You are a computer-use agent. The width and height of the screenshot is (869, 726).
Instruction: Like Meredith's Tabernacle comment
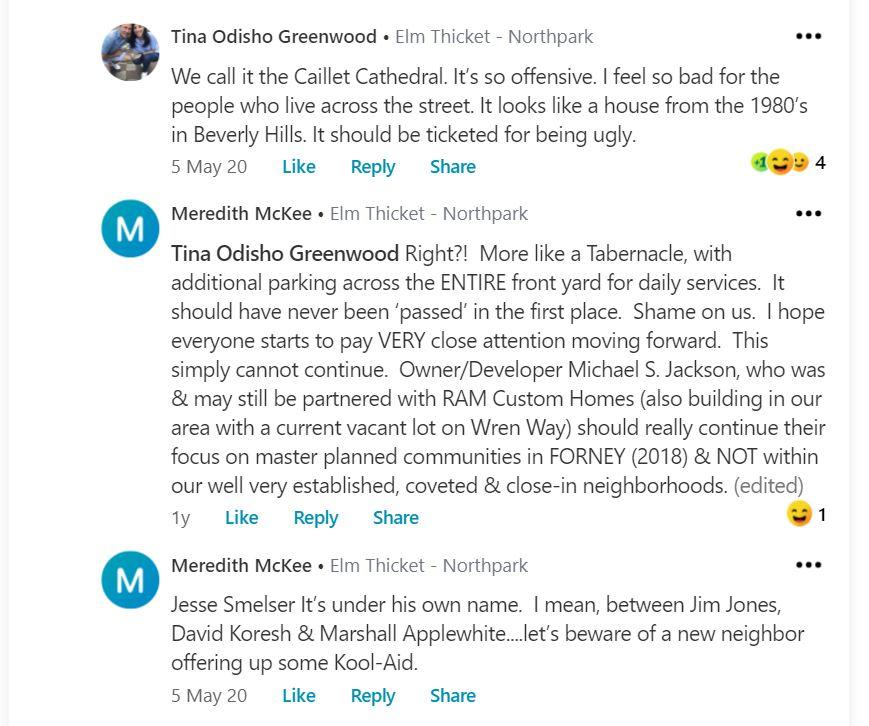tap(241, 518)
